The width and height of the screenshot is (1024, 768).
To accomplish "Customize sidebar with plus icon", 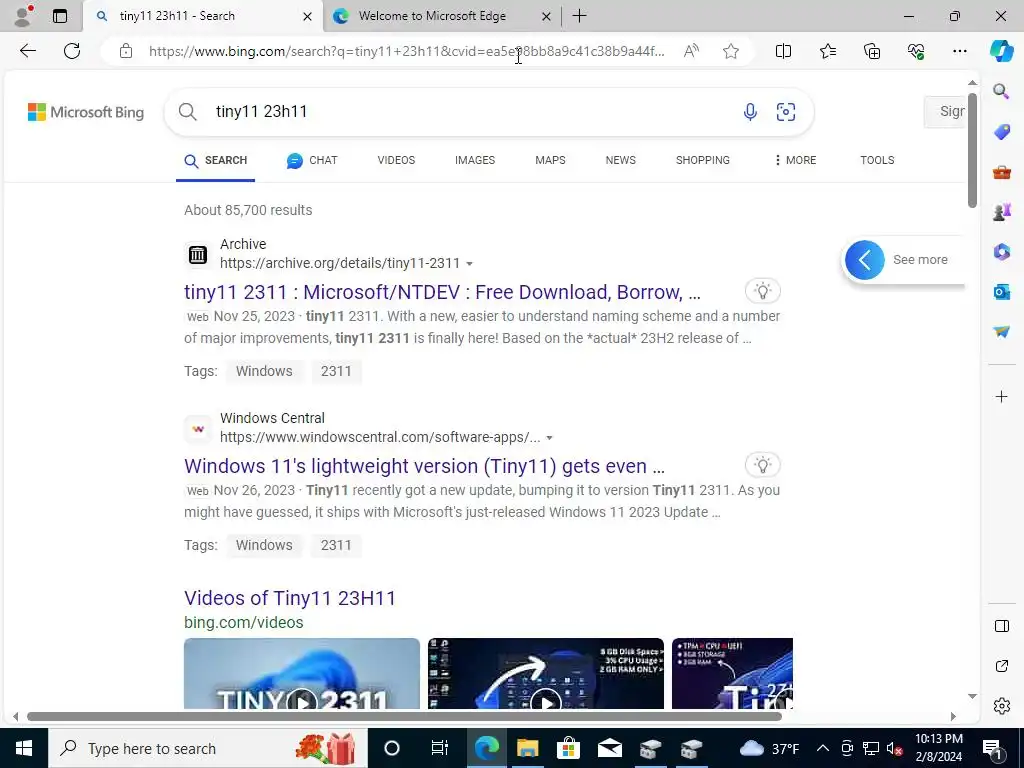I will tap(1001, 396).
